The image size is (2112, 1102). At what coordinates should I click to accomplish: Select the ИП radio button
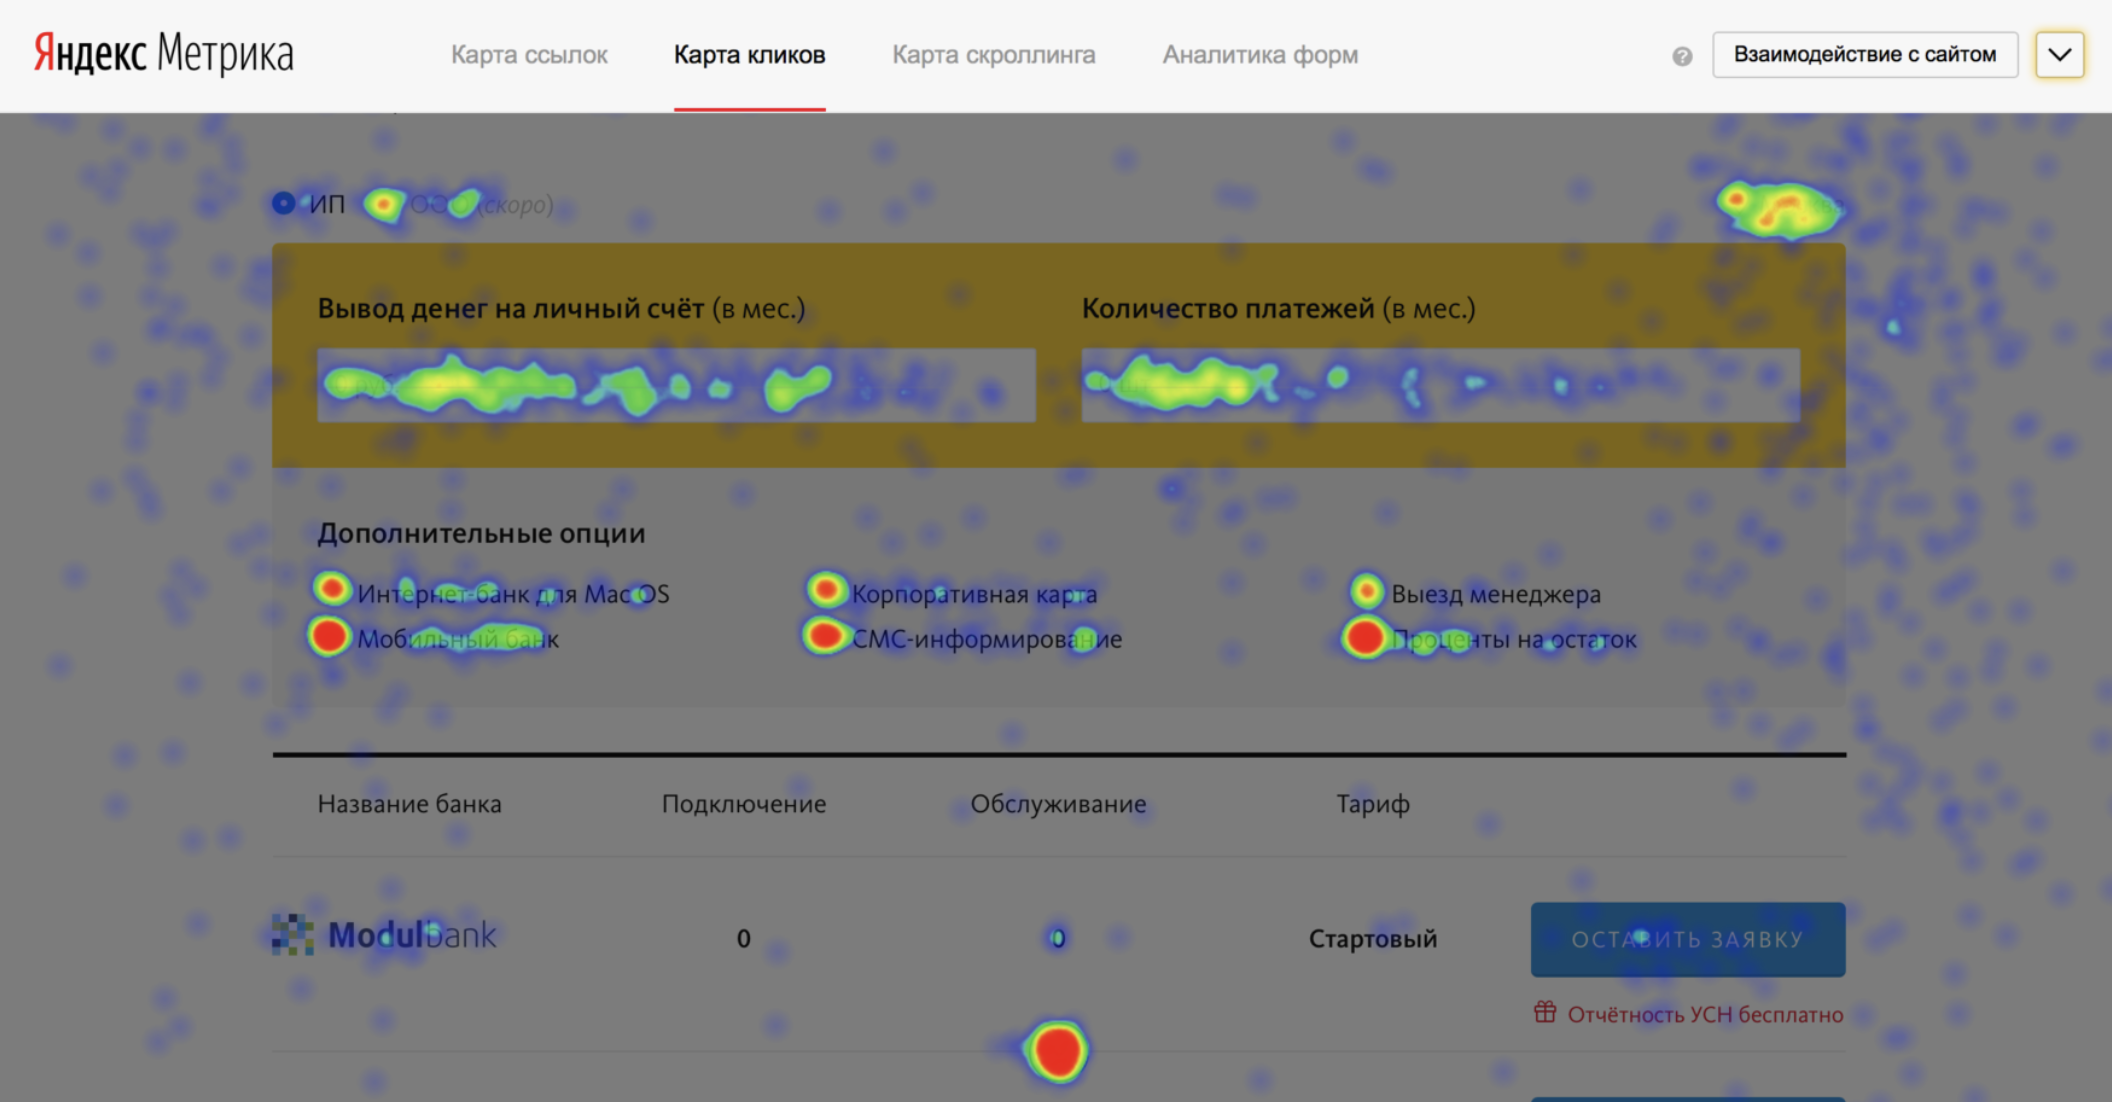pyautogui.click(x=284, y=204)
